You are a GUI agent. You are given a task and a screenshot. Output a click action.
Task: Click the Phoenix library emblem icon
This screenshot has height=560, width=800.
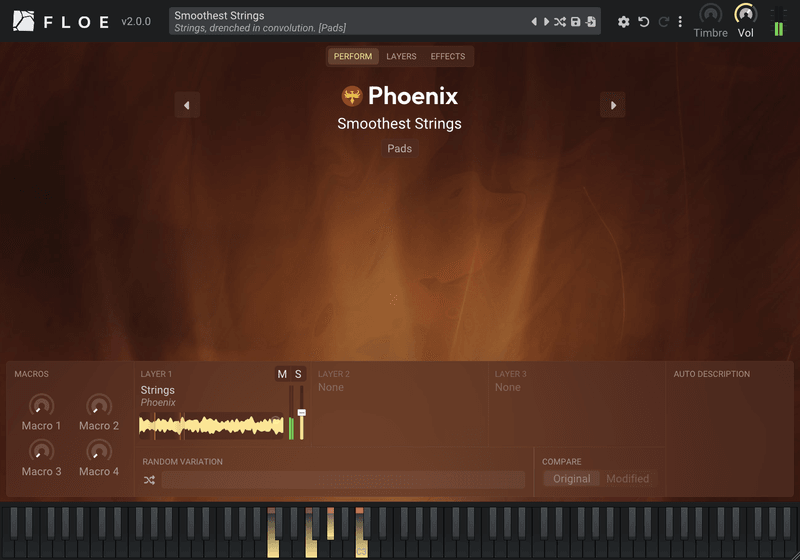coord(352,96)
